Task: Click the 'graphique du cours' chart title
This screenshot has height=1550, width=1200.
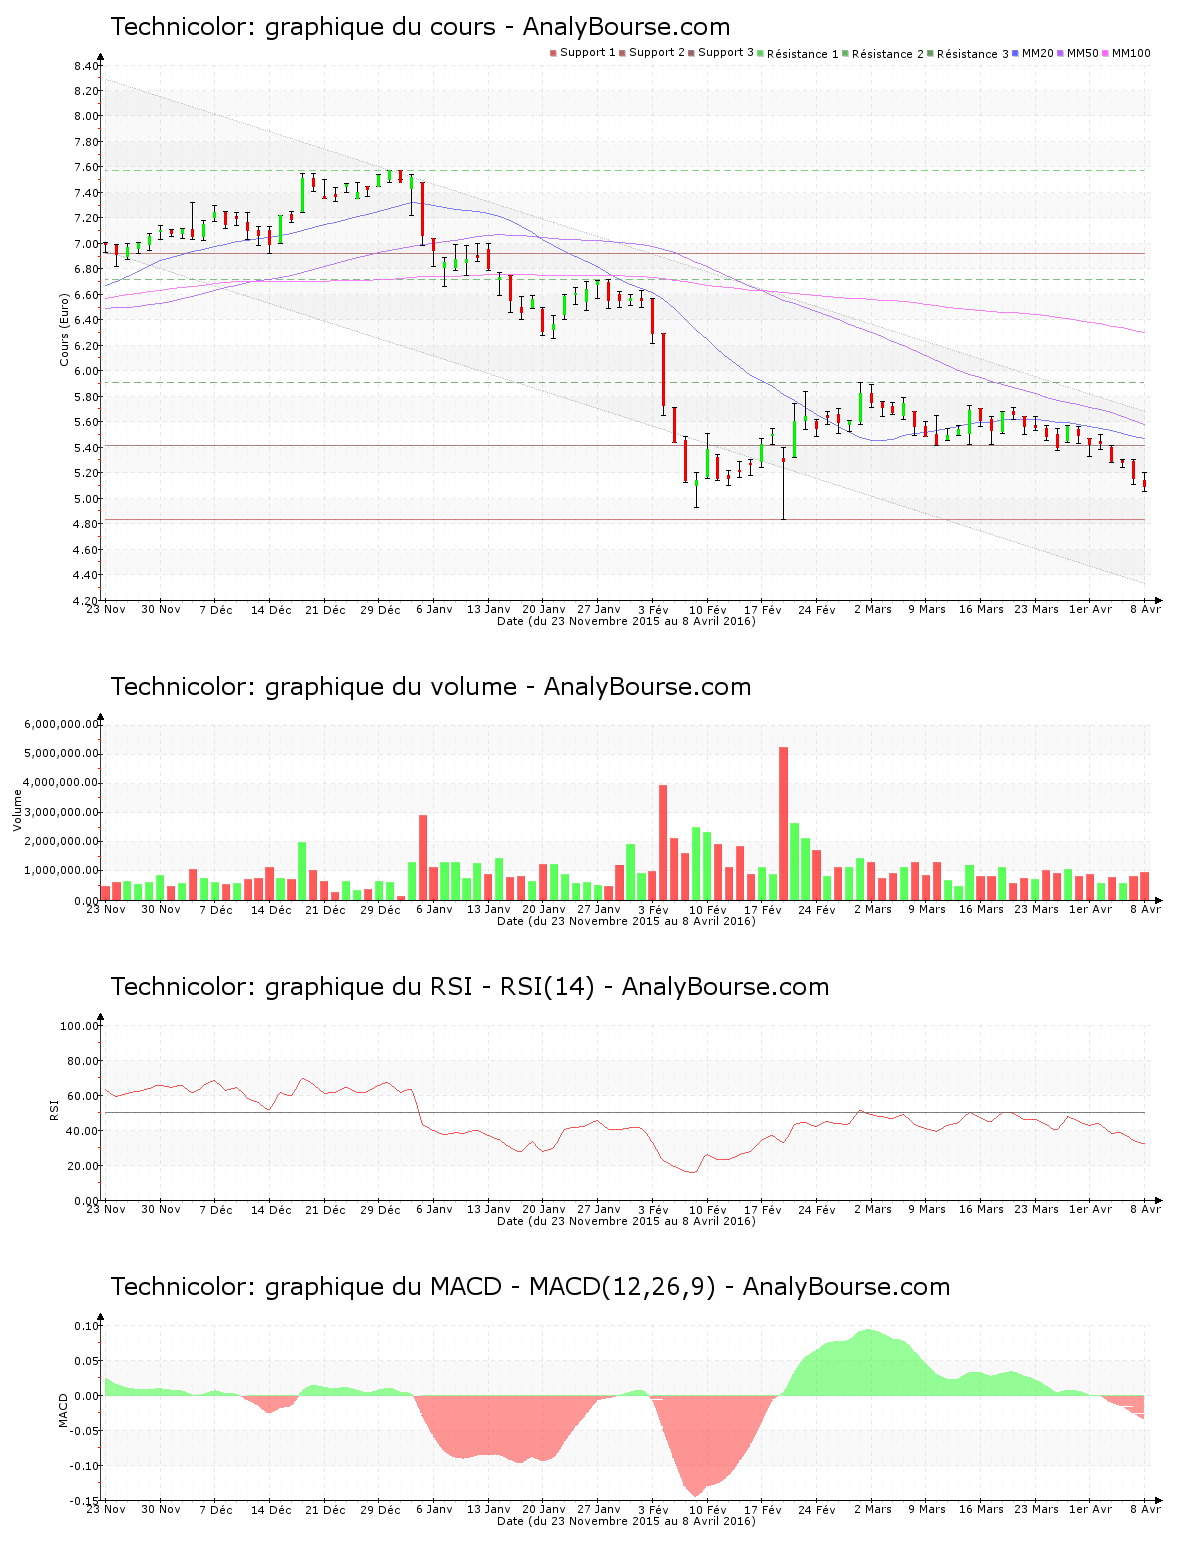Action: [x=420, y=27]
